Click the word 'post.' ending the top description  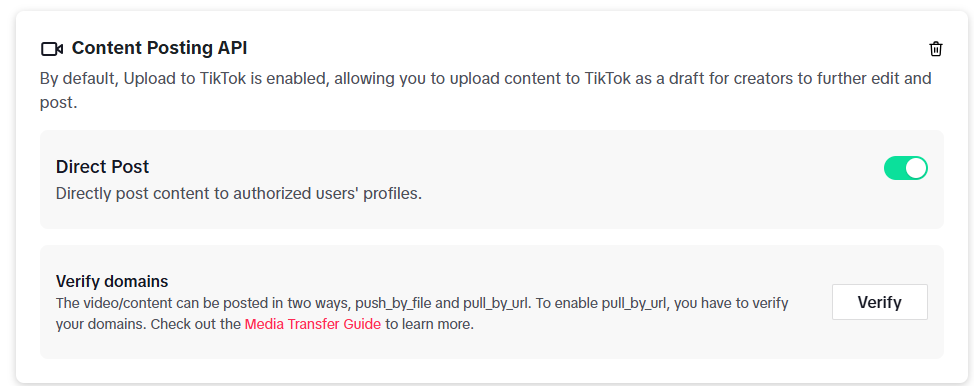pyautogui.click(x=58, y=103)
